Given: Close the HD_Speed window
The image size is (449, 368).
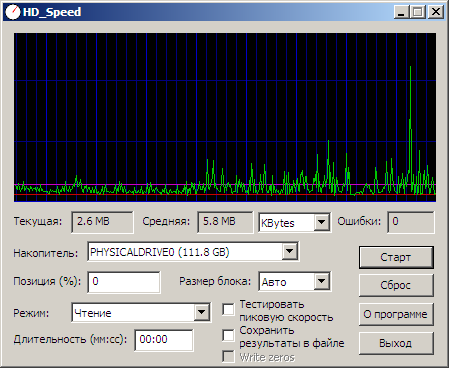Looking at the screenshot, I should pyautogui.click(x=435, y=12).
